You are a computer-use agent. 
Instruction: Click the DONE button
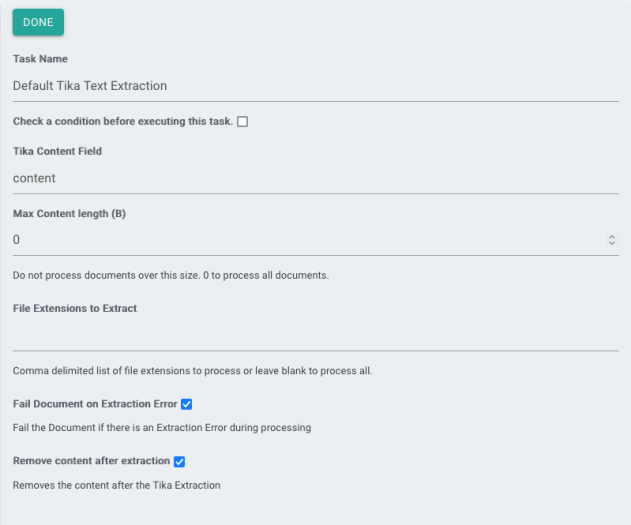(38, 22)
